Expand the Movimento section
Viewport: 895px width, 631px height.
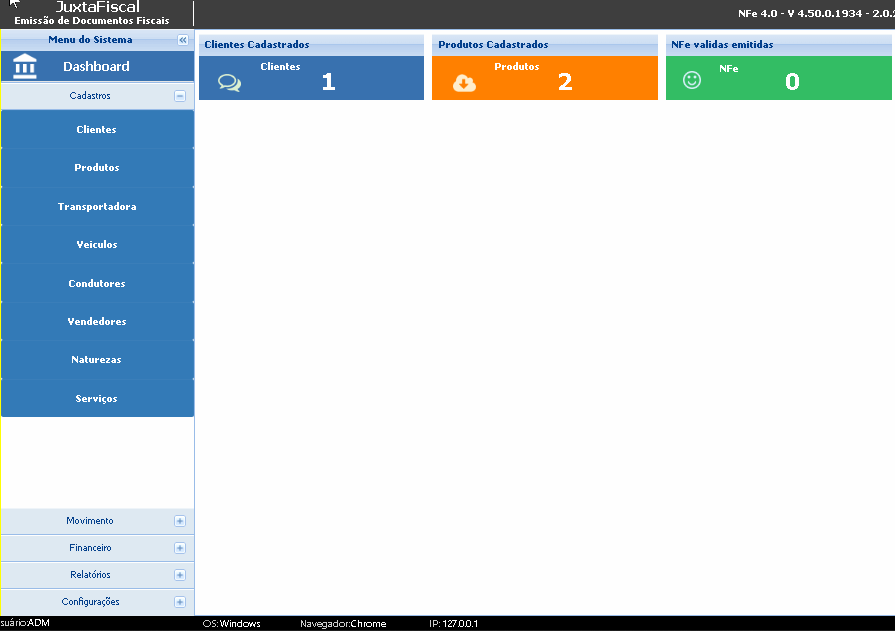tap(180, 521)
